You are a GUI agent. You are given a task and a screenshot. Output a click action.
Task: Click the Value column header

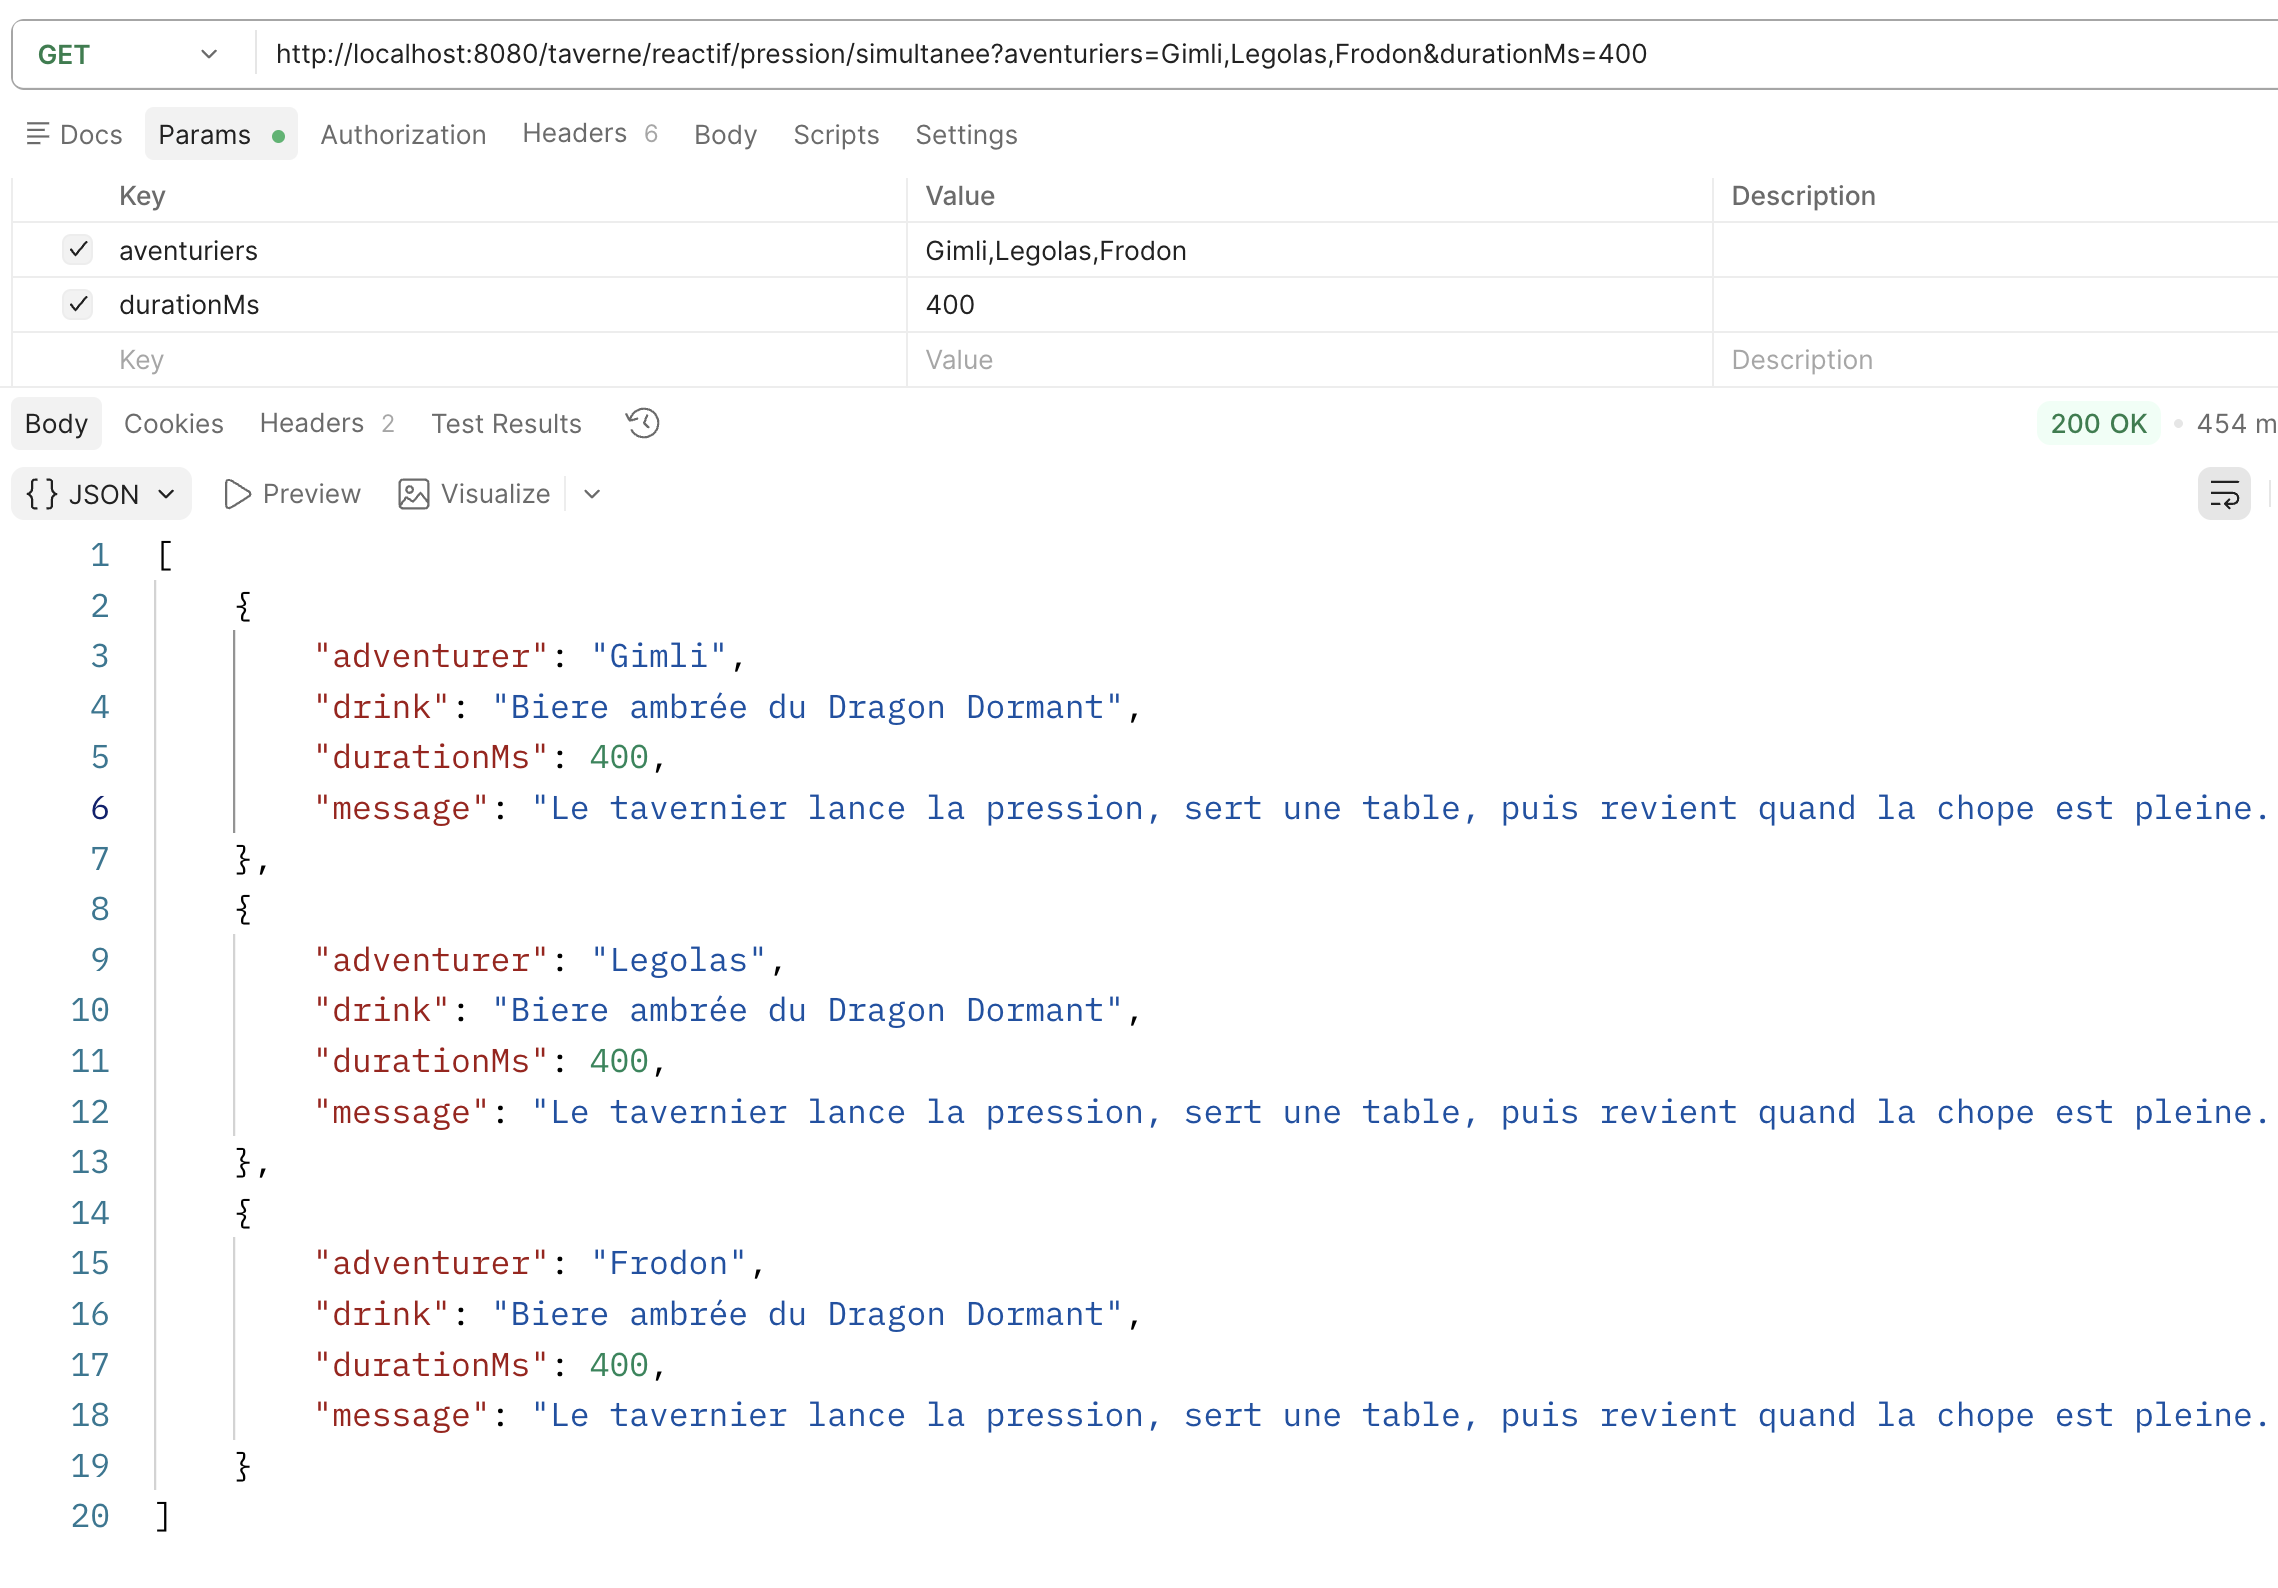[960, 196]
